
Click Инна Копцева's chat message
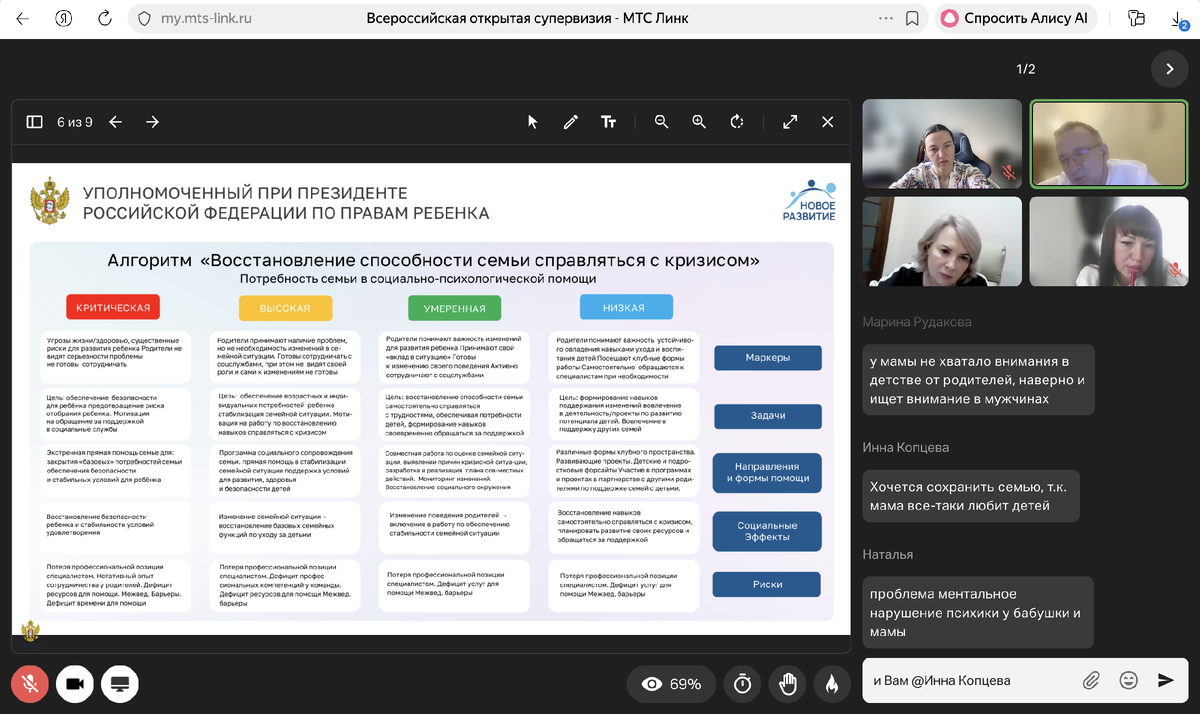point(971,495)
